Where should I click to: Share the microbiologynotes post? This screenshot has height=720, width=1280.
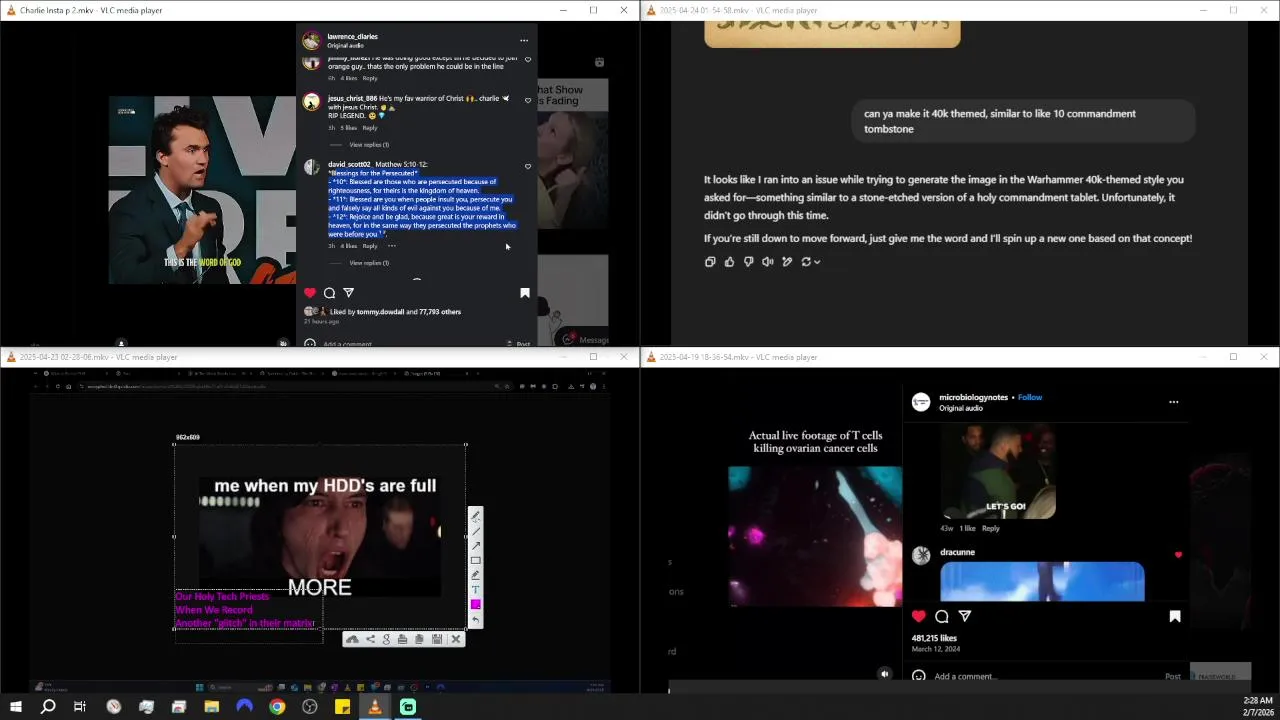[965, 616]
